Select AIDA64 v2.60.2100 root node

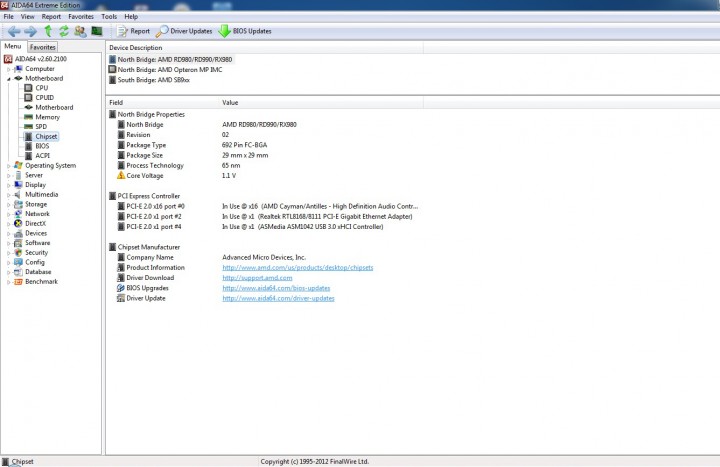tap(35, 59)
